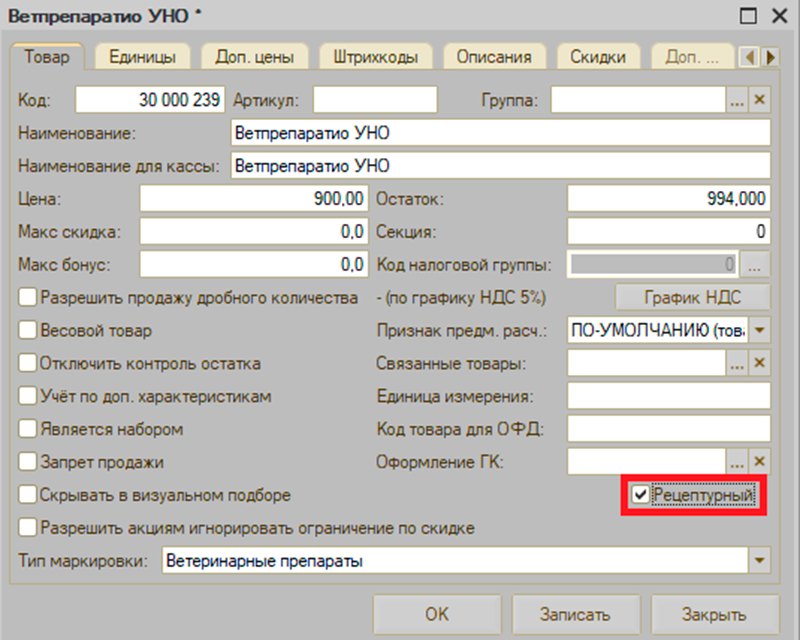Open the График НДС button
Screen dimensions: 800x640
pyautogui.click(x=692, y=297)
